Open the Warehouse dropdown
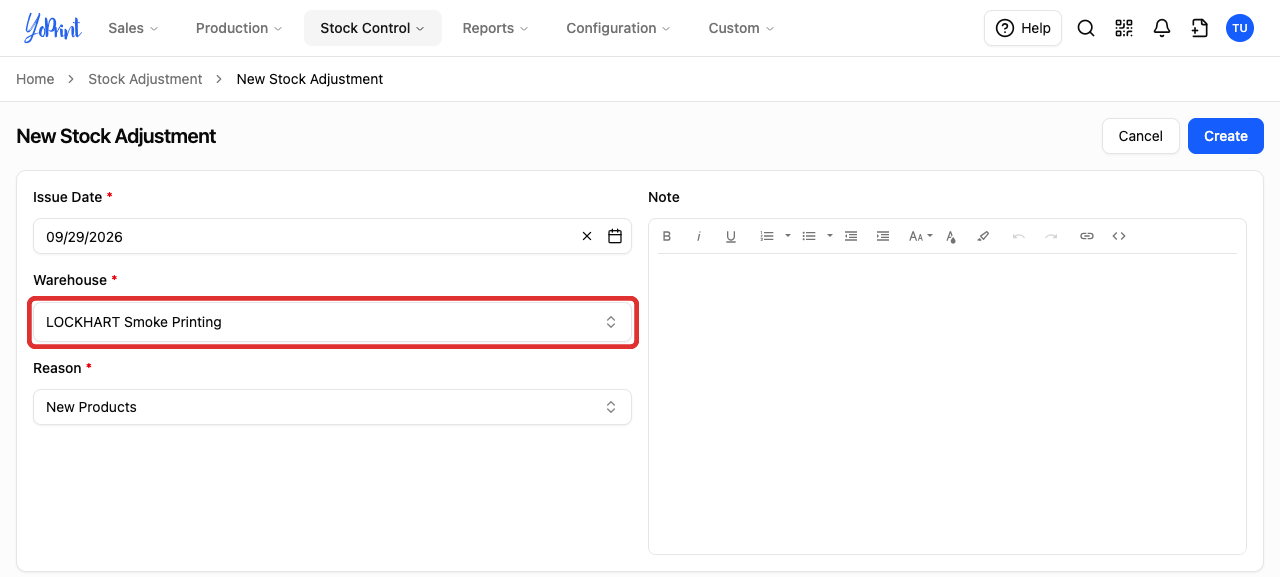This screenshot has width=1280, height=577. coord(332,322)
